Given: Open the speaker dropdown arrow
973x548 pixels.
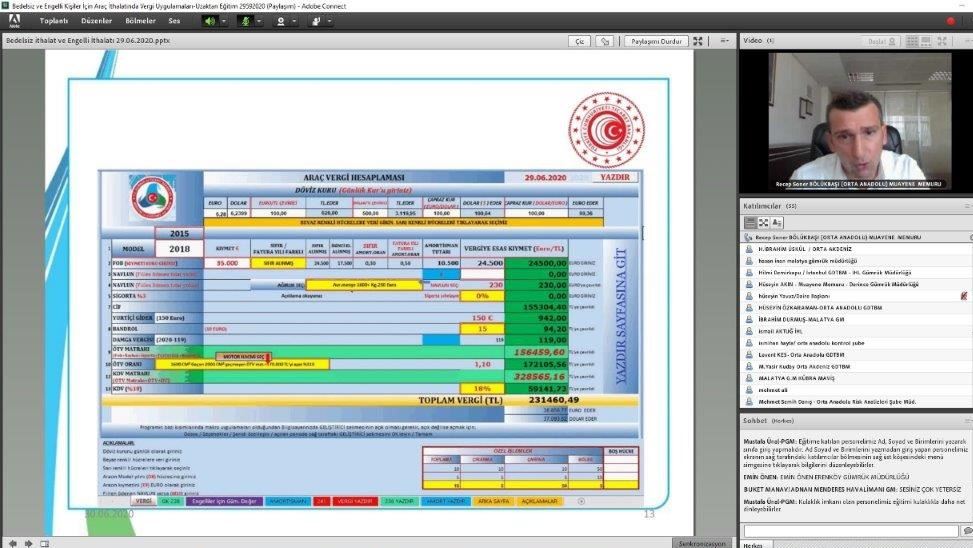Looking at the screenshot, I should coord(225,20).
